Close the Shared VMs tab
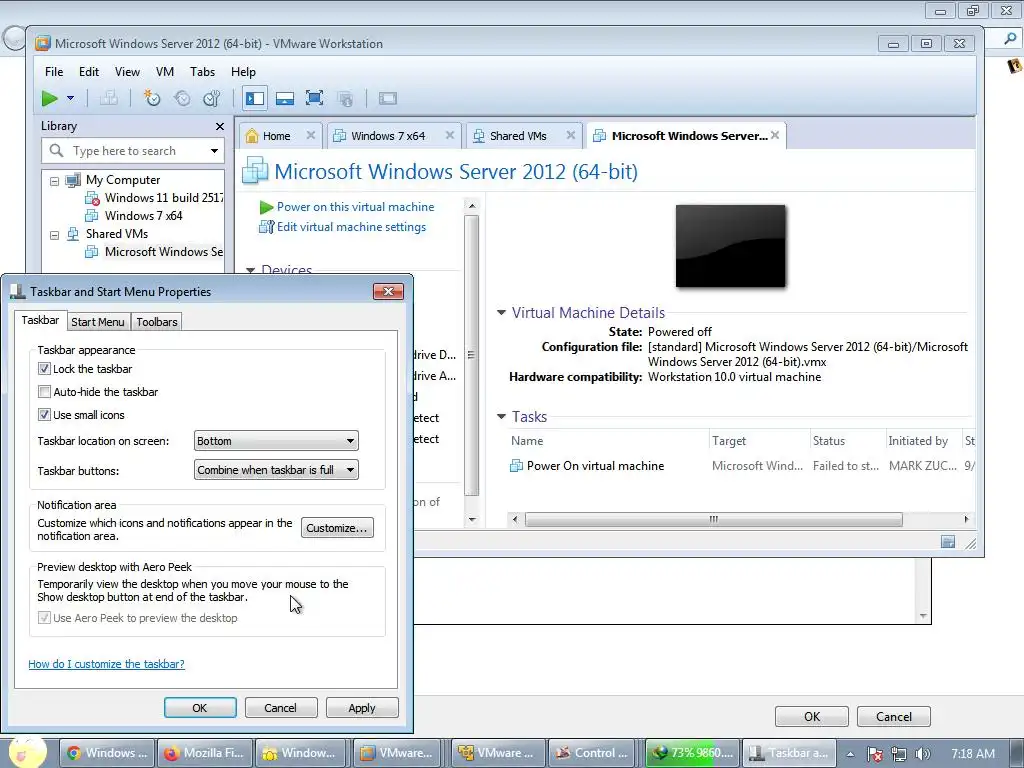Screen dimensions: 1024x768 [571, 135]
